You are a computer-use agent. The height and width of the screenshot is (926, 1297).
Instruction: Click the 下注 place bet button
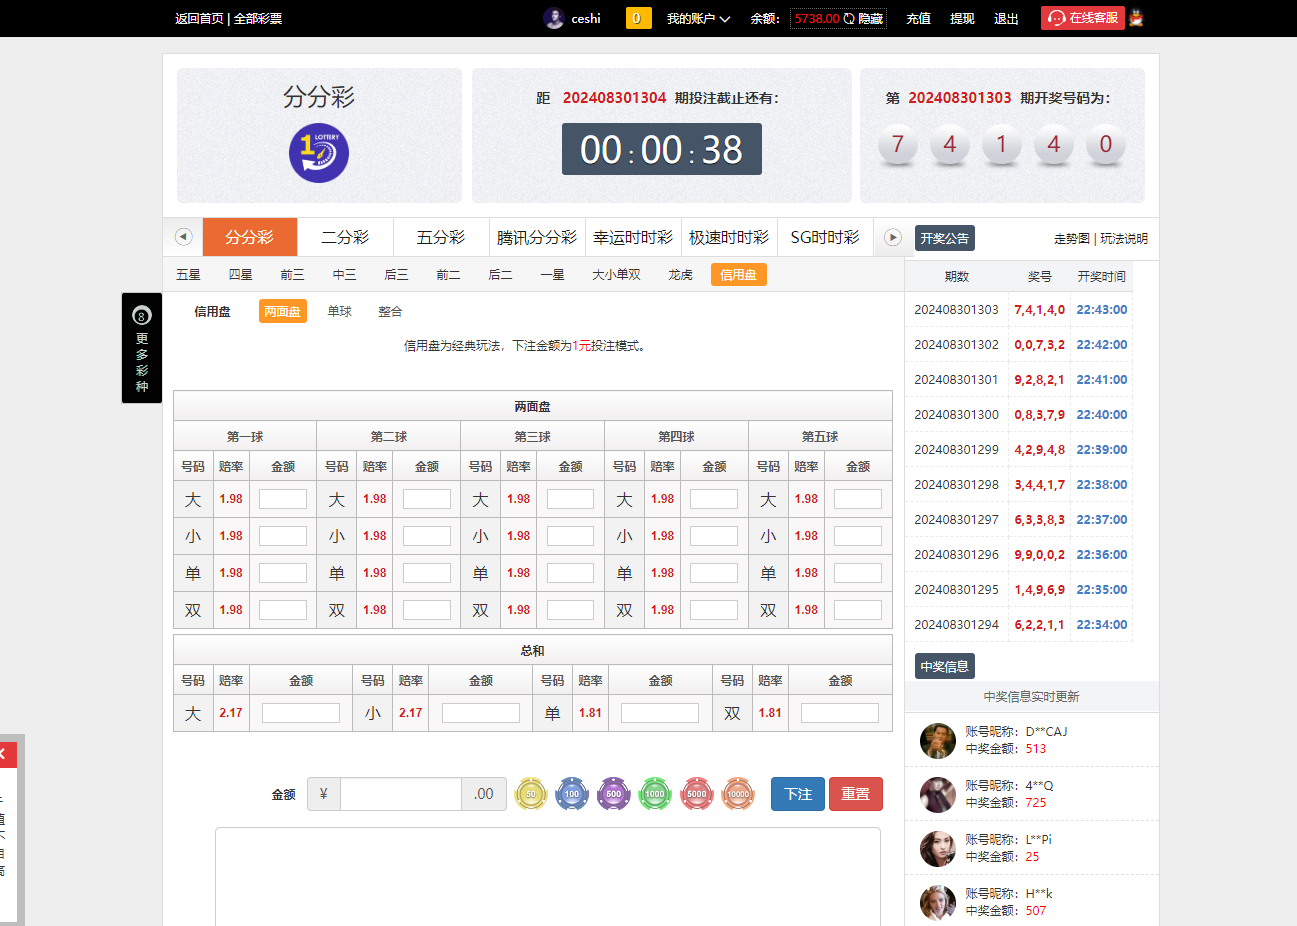797,793
